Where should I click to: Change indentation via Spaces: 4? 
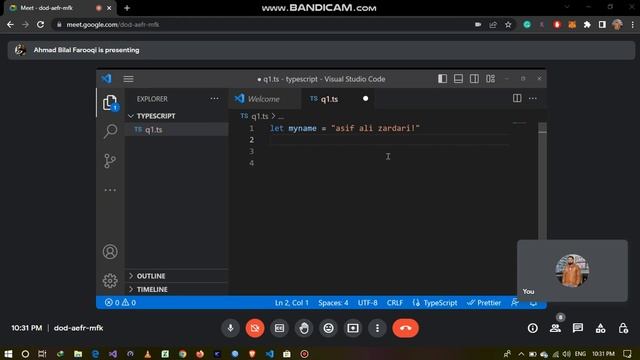pos(333,303)
